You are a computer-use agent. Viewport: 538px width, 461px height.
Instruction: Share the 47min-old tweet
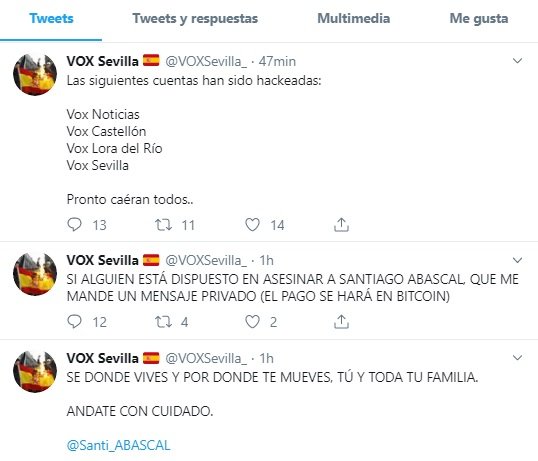pos(341,225)
